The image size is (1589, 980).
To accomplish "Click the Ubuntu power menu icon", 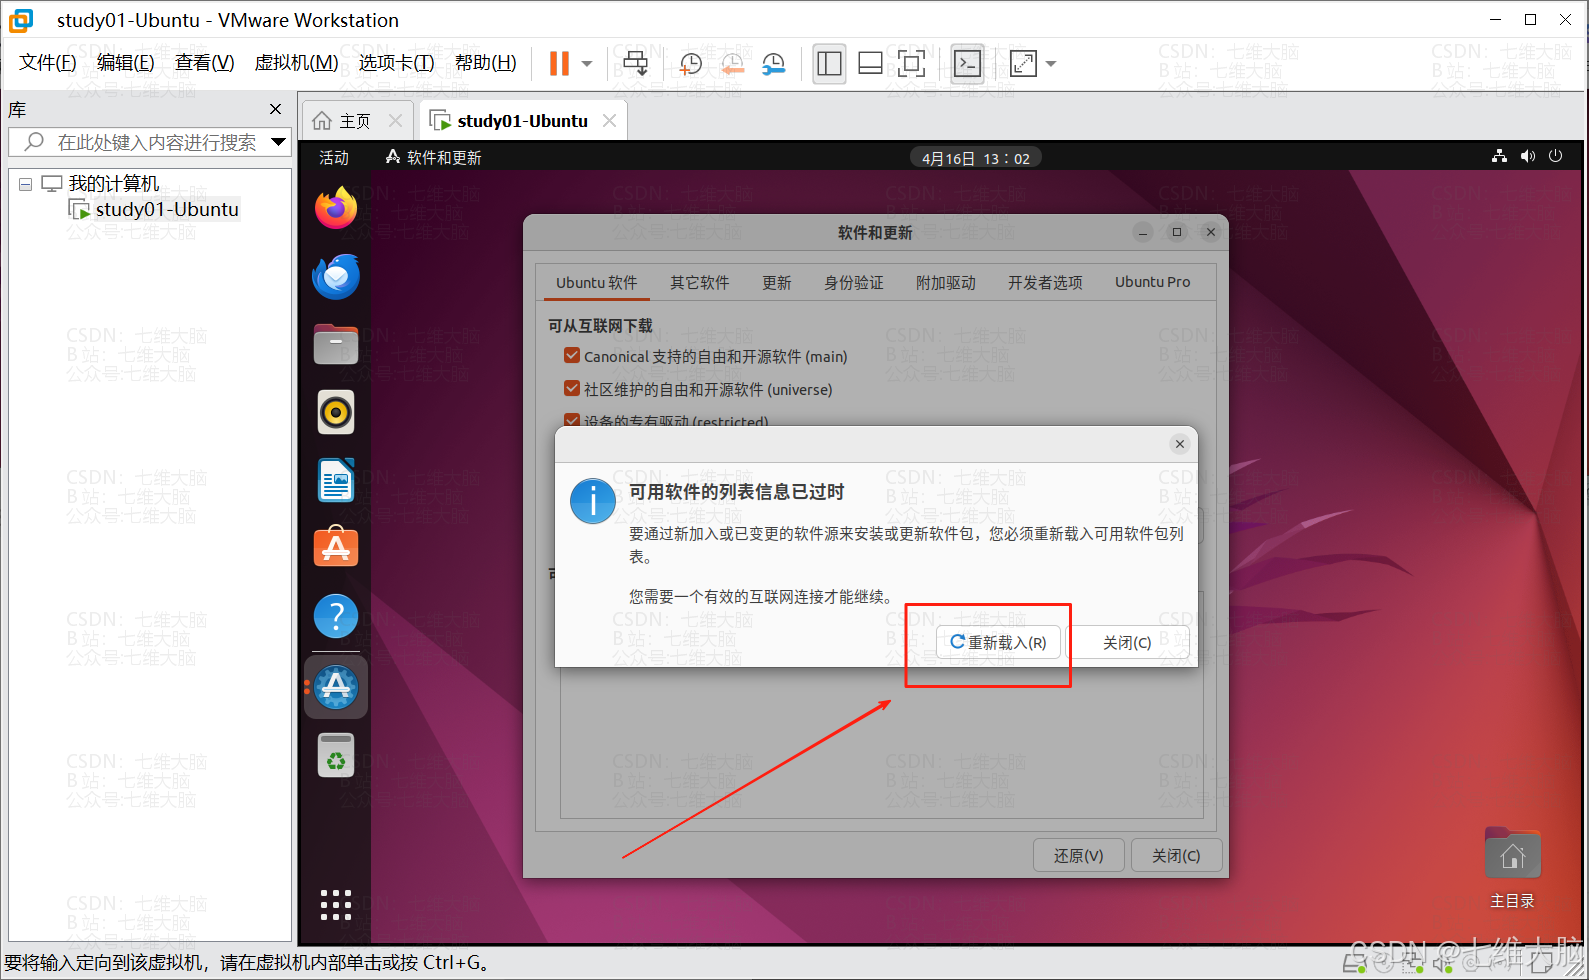I will 1555,156.
